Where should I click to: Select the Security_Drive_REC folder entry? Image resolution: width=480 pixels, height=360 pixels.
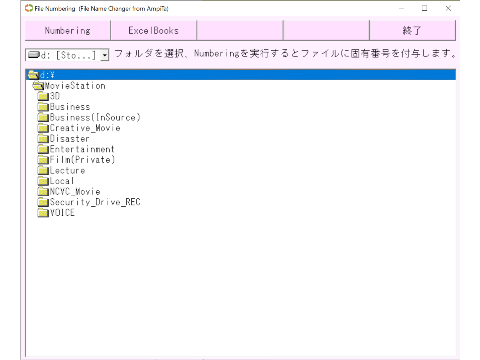click(89, 202)
